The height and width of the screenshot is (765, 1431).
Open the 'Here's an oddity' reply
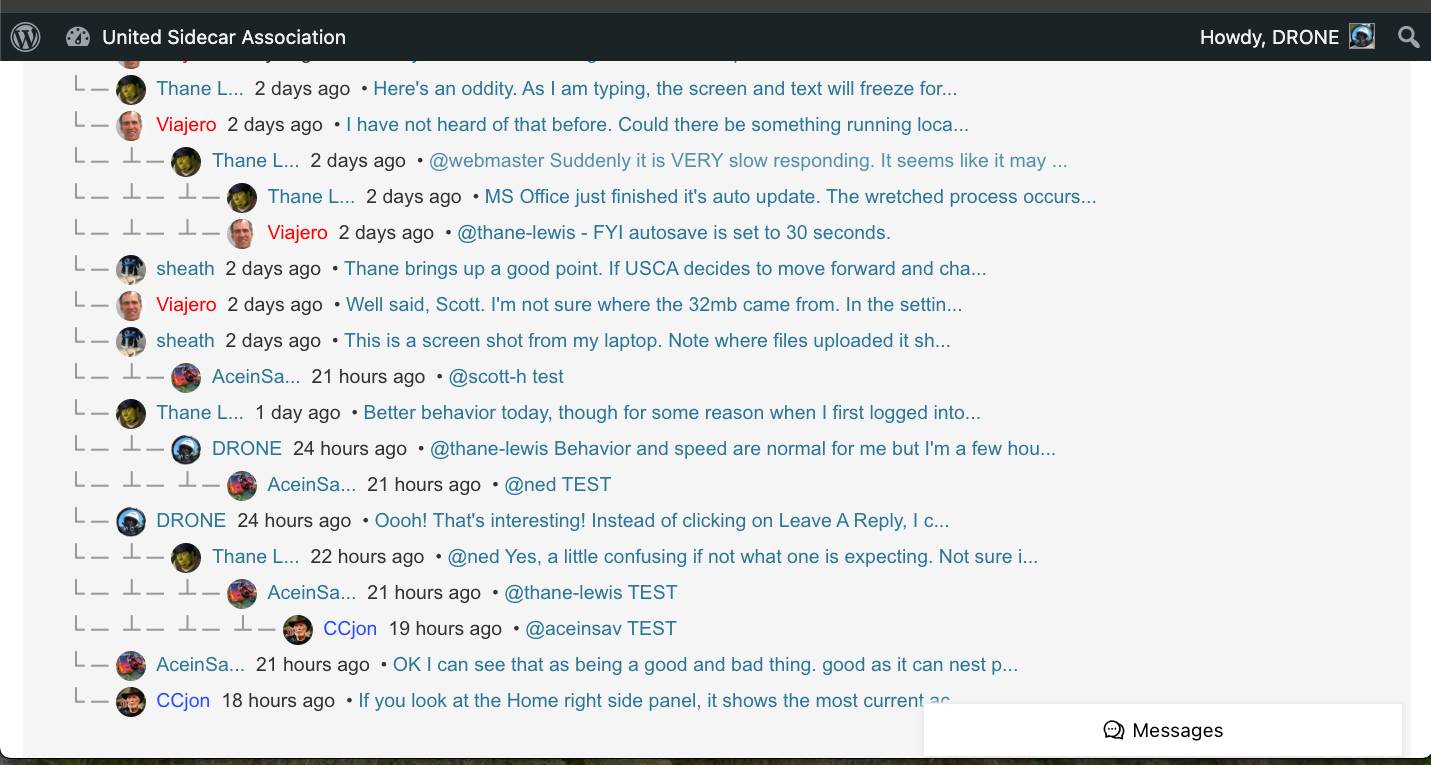665,89
